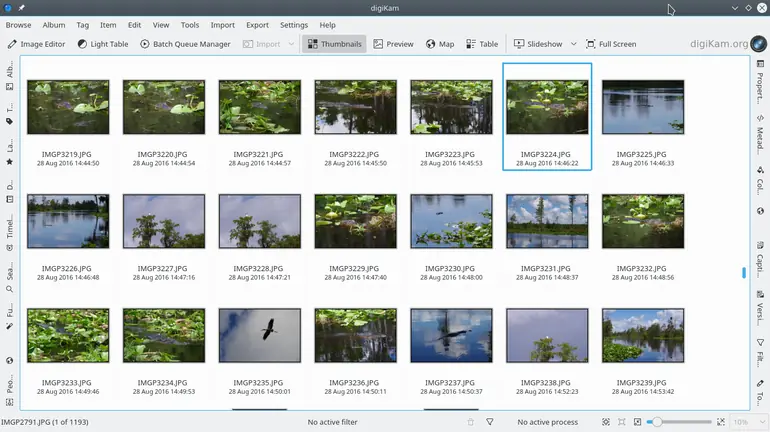Switch to Map view

(x=440, y=44)
